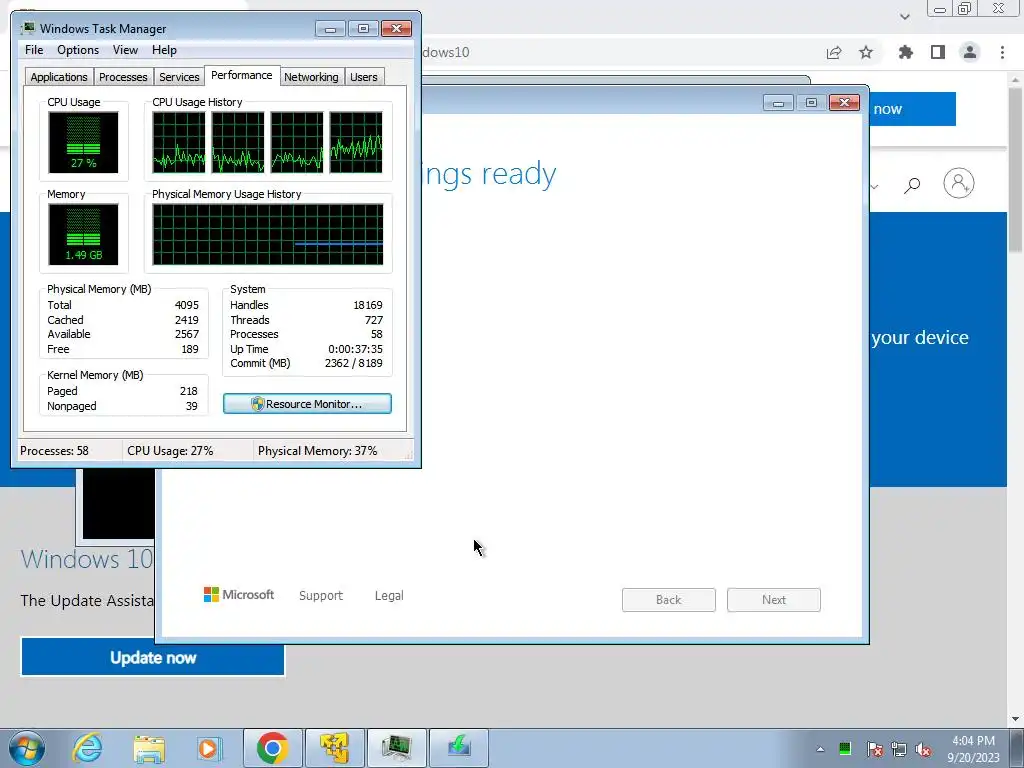Switch to the Processes tab
Image resolution: width=1024 pixels, height=768 pixels.
123,77
